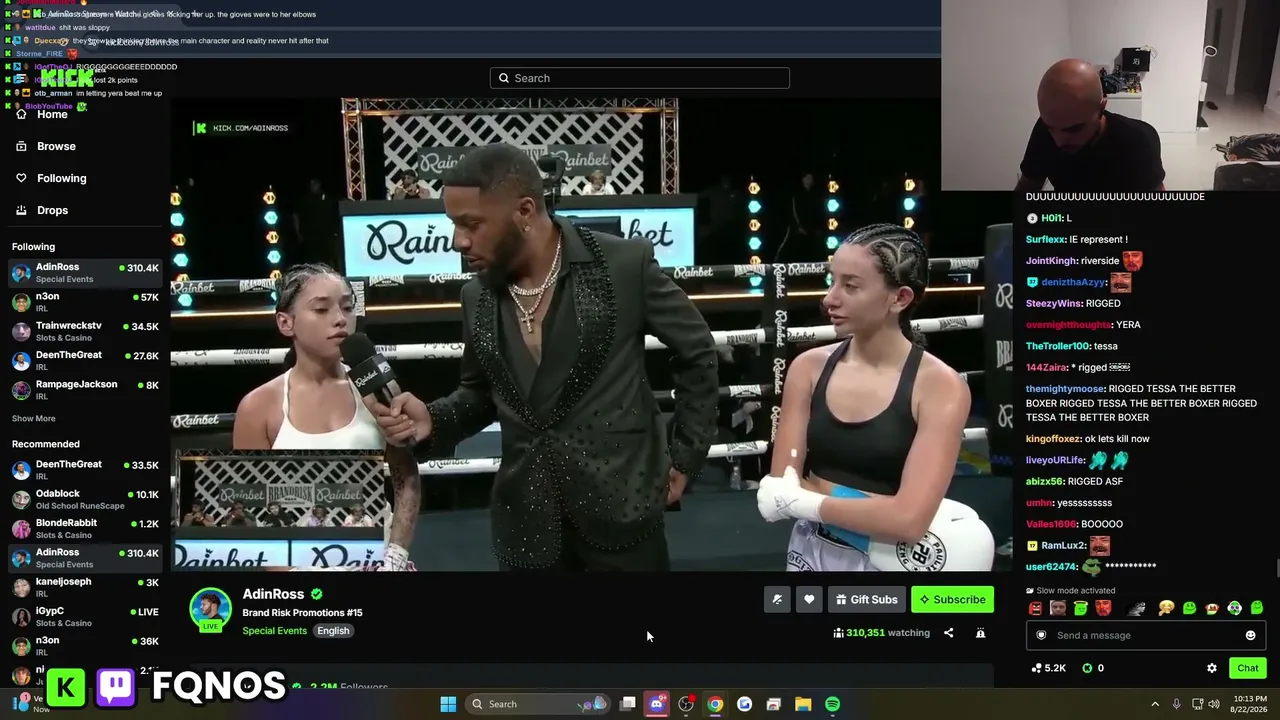This screenshot has width=1280, height=720.
Task: Pick the angry red face emote
Action: coord(1035,608)
